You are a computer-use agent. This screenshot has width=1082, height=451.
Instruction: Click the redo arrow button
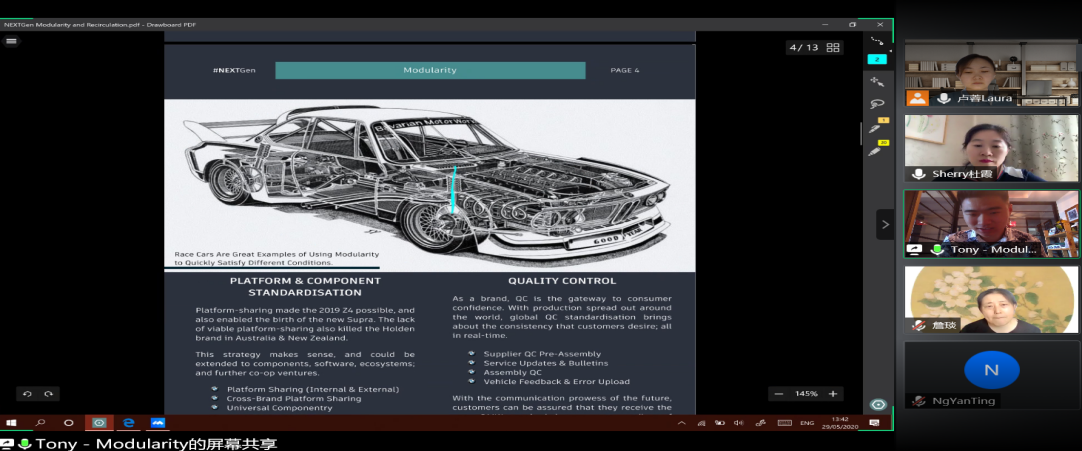tap(47, 394)
